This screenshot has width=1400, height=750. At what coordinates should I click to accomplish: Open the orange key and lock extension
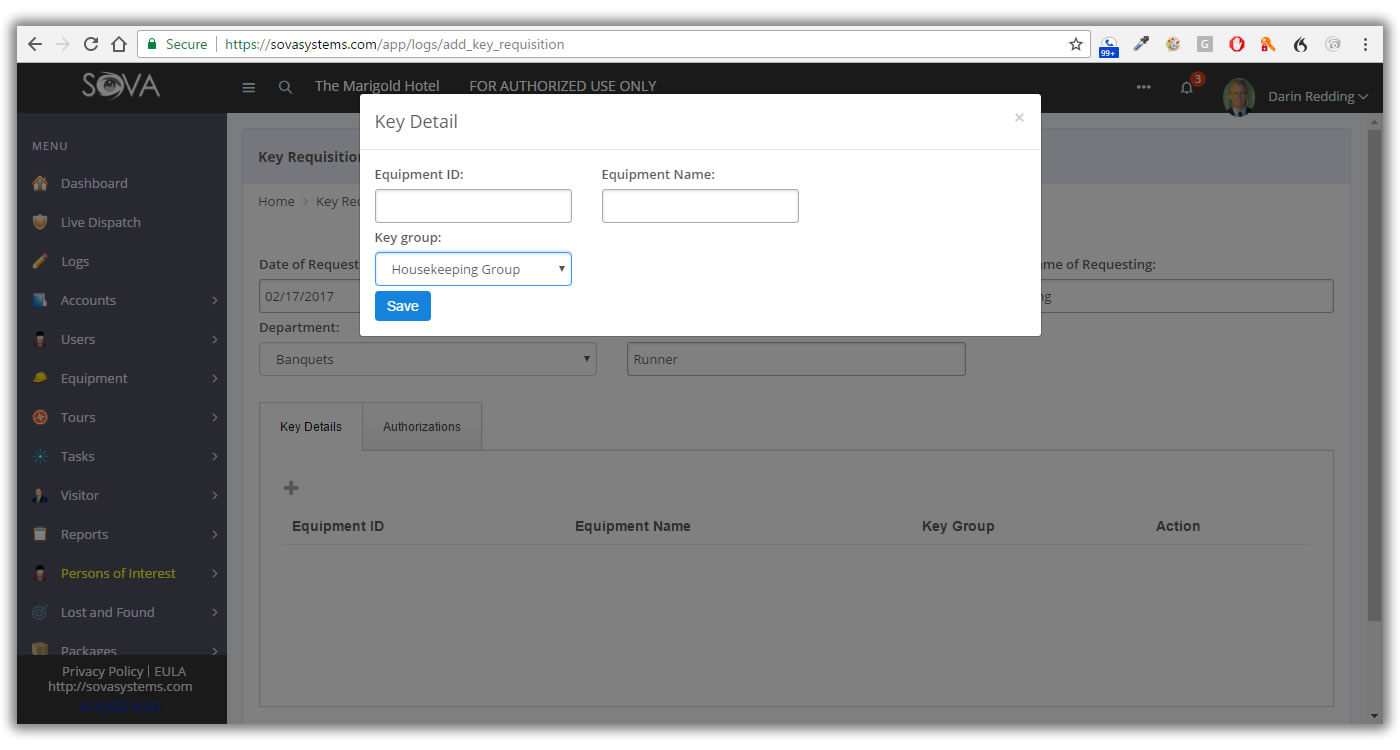[x=1268, y=44]
